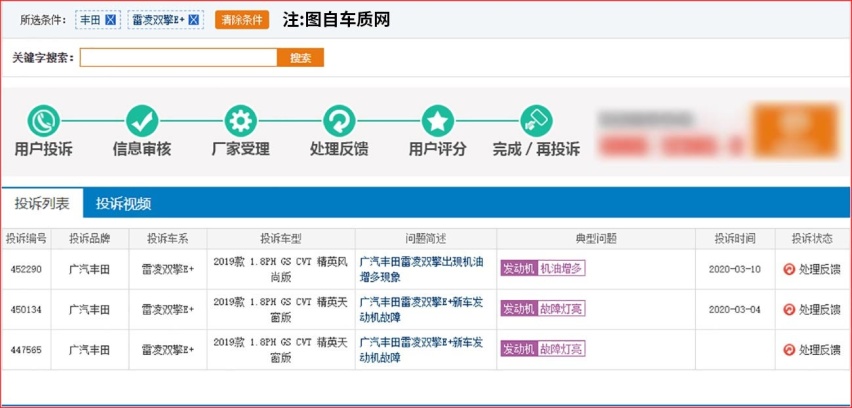Switch to the 投诉列表 tab
Screen dimensions: 852x408
click(42, 204)
